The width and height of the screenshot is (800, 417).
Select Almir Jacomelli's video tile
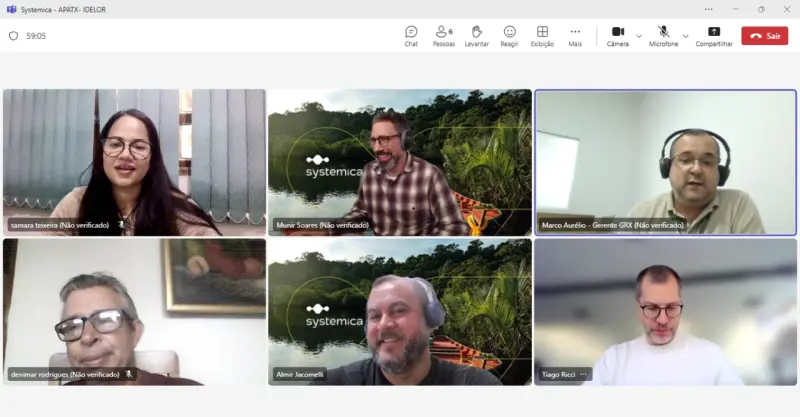coord(400,310)
